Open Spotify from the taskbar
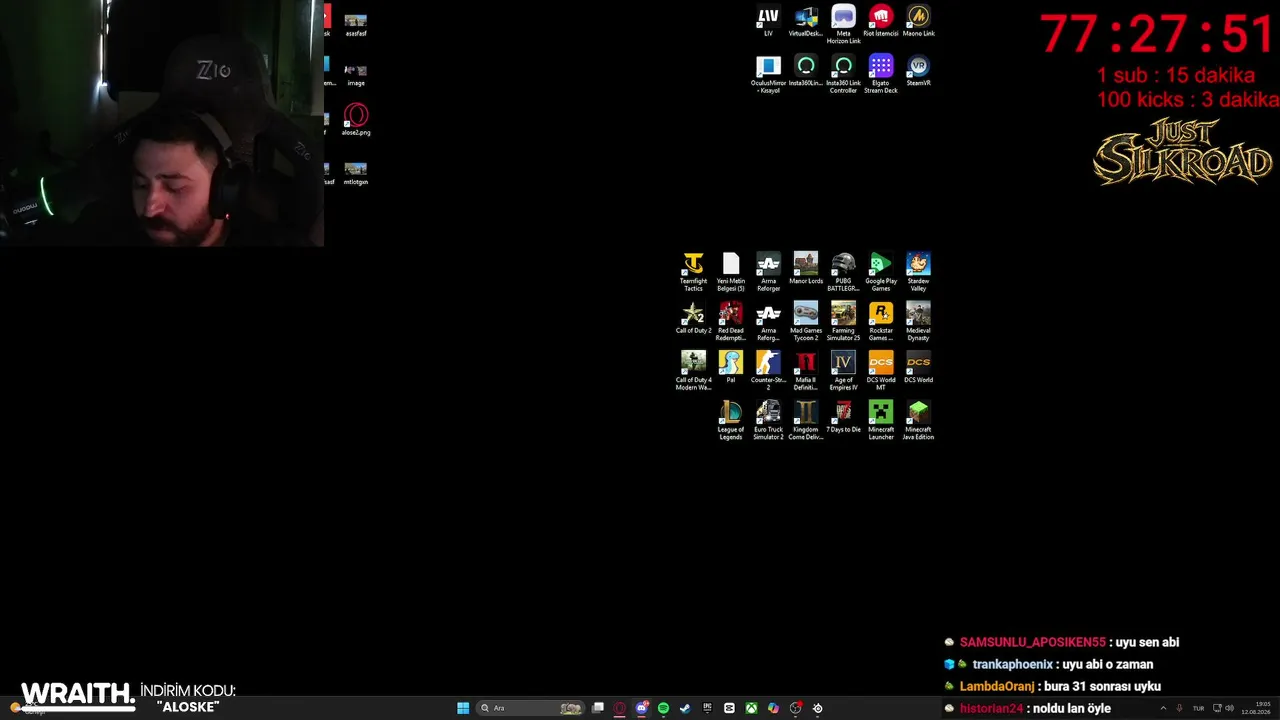 pos(663,708)
